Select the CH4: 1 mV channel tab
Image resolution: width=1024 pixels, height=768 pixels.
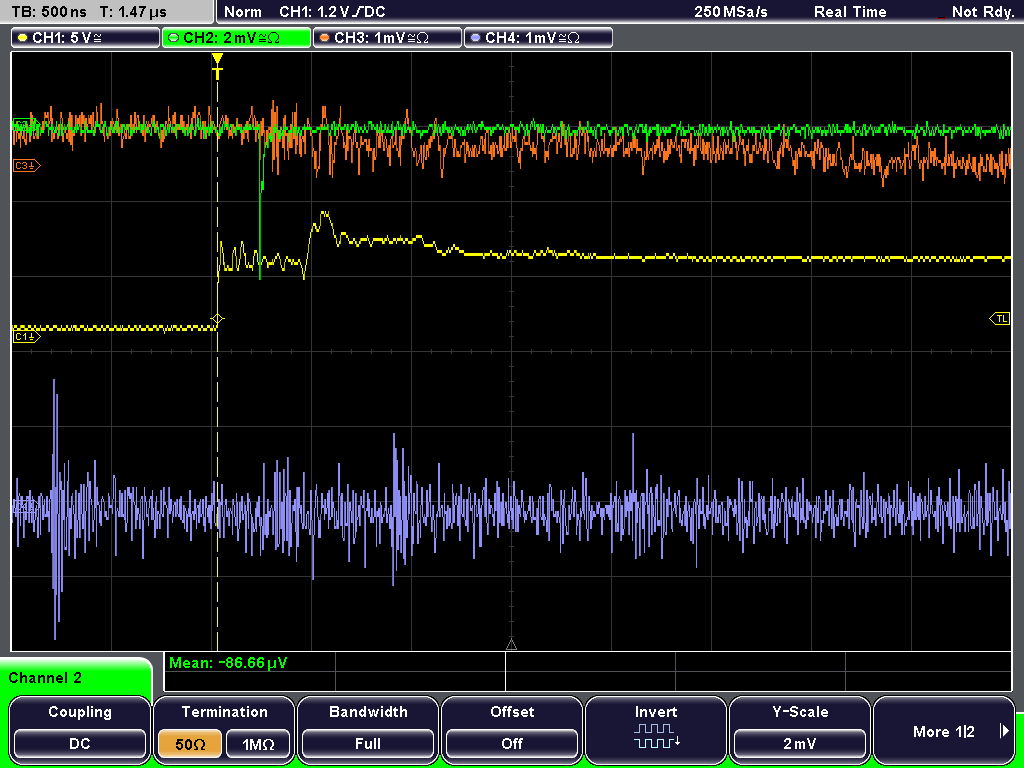coord(538,38)
